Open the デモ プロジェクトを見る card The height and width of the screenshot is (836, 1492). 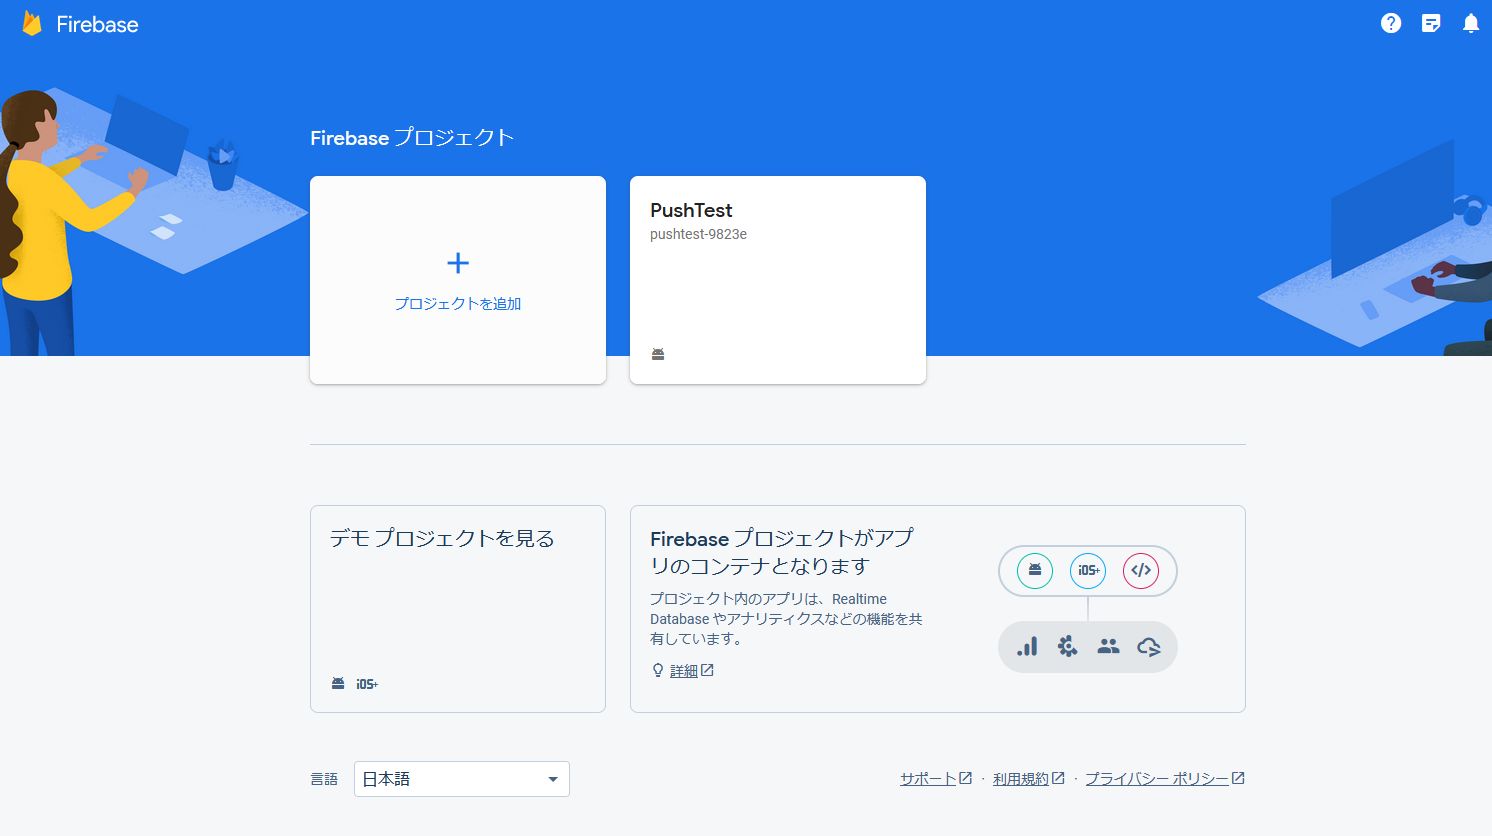point(458,609)
